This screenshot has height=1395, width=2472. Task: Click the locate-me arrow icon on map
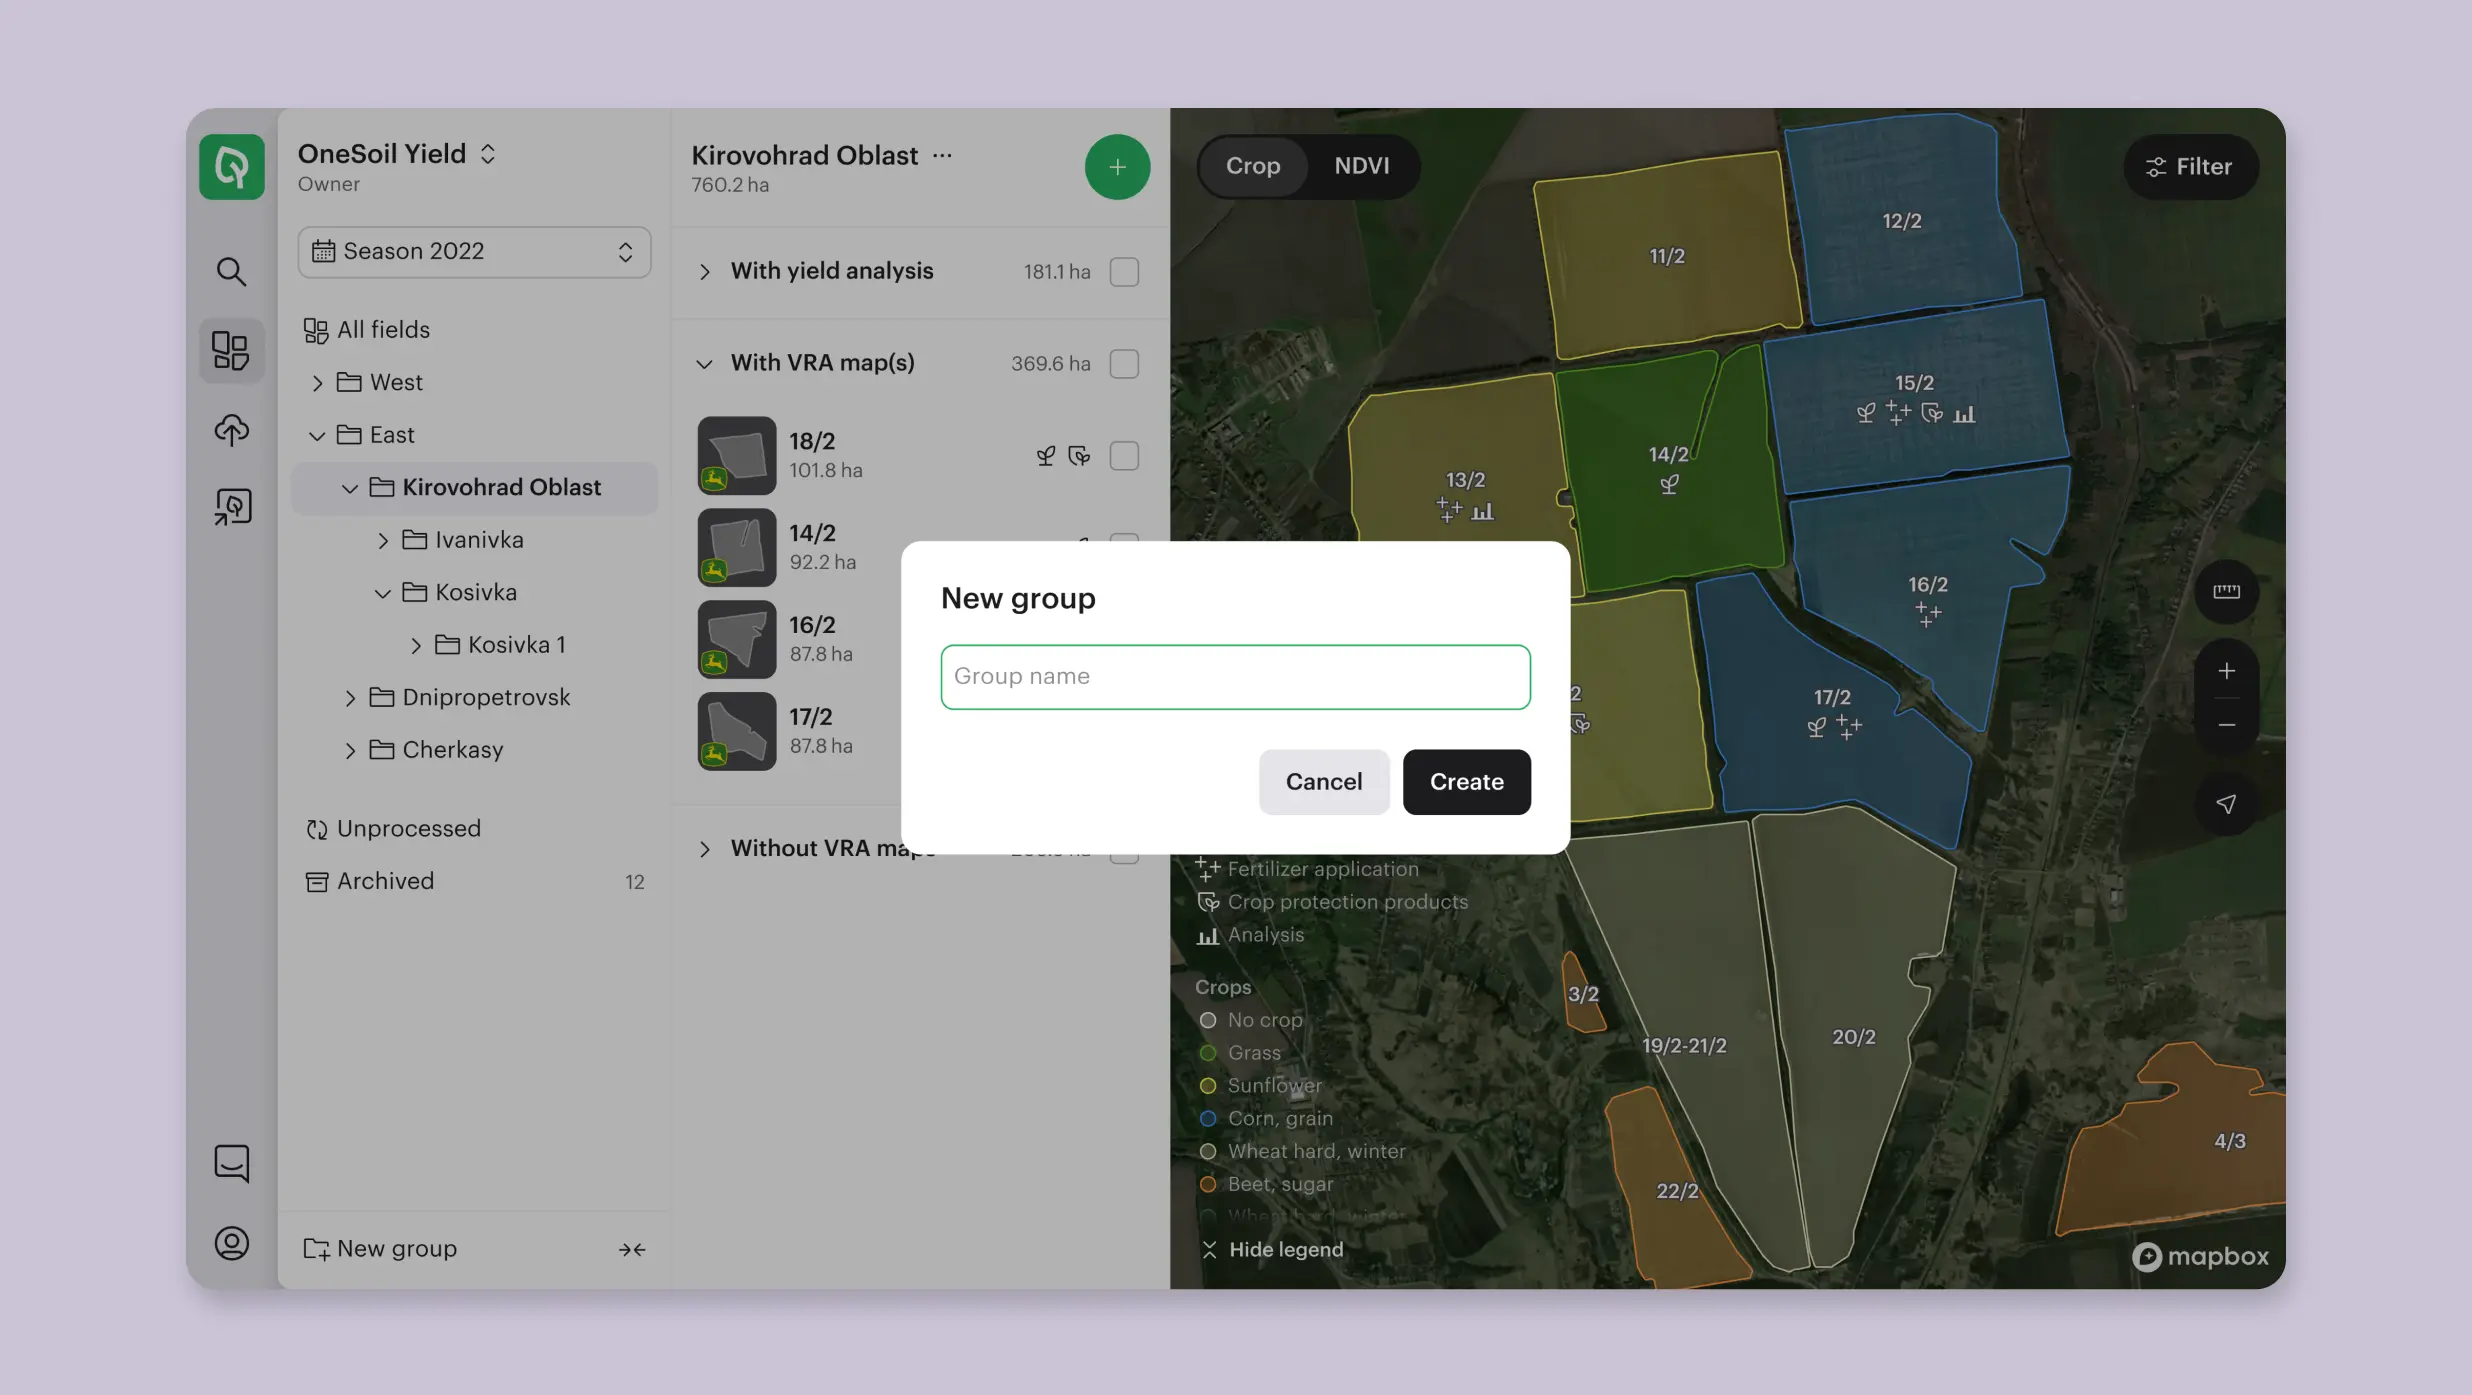tap(2226, 804)
